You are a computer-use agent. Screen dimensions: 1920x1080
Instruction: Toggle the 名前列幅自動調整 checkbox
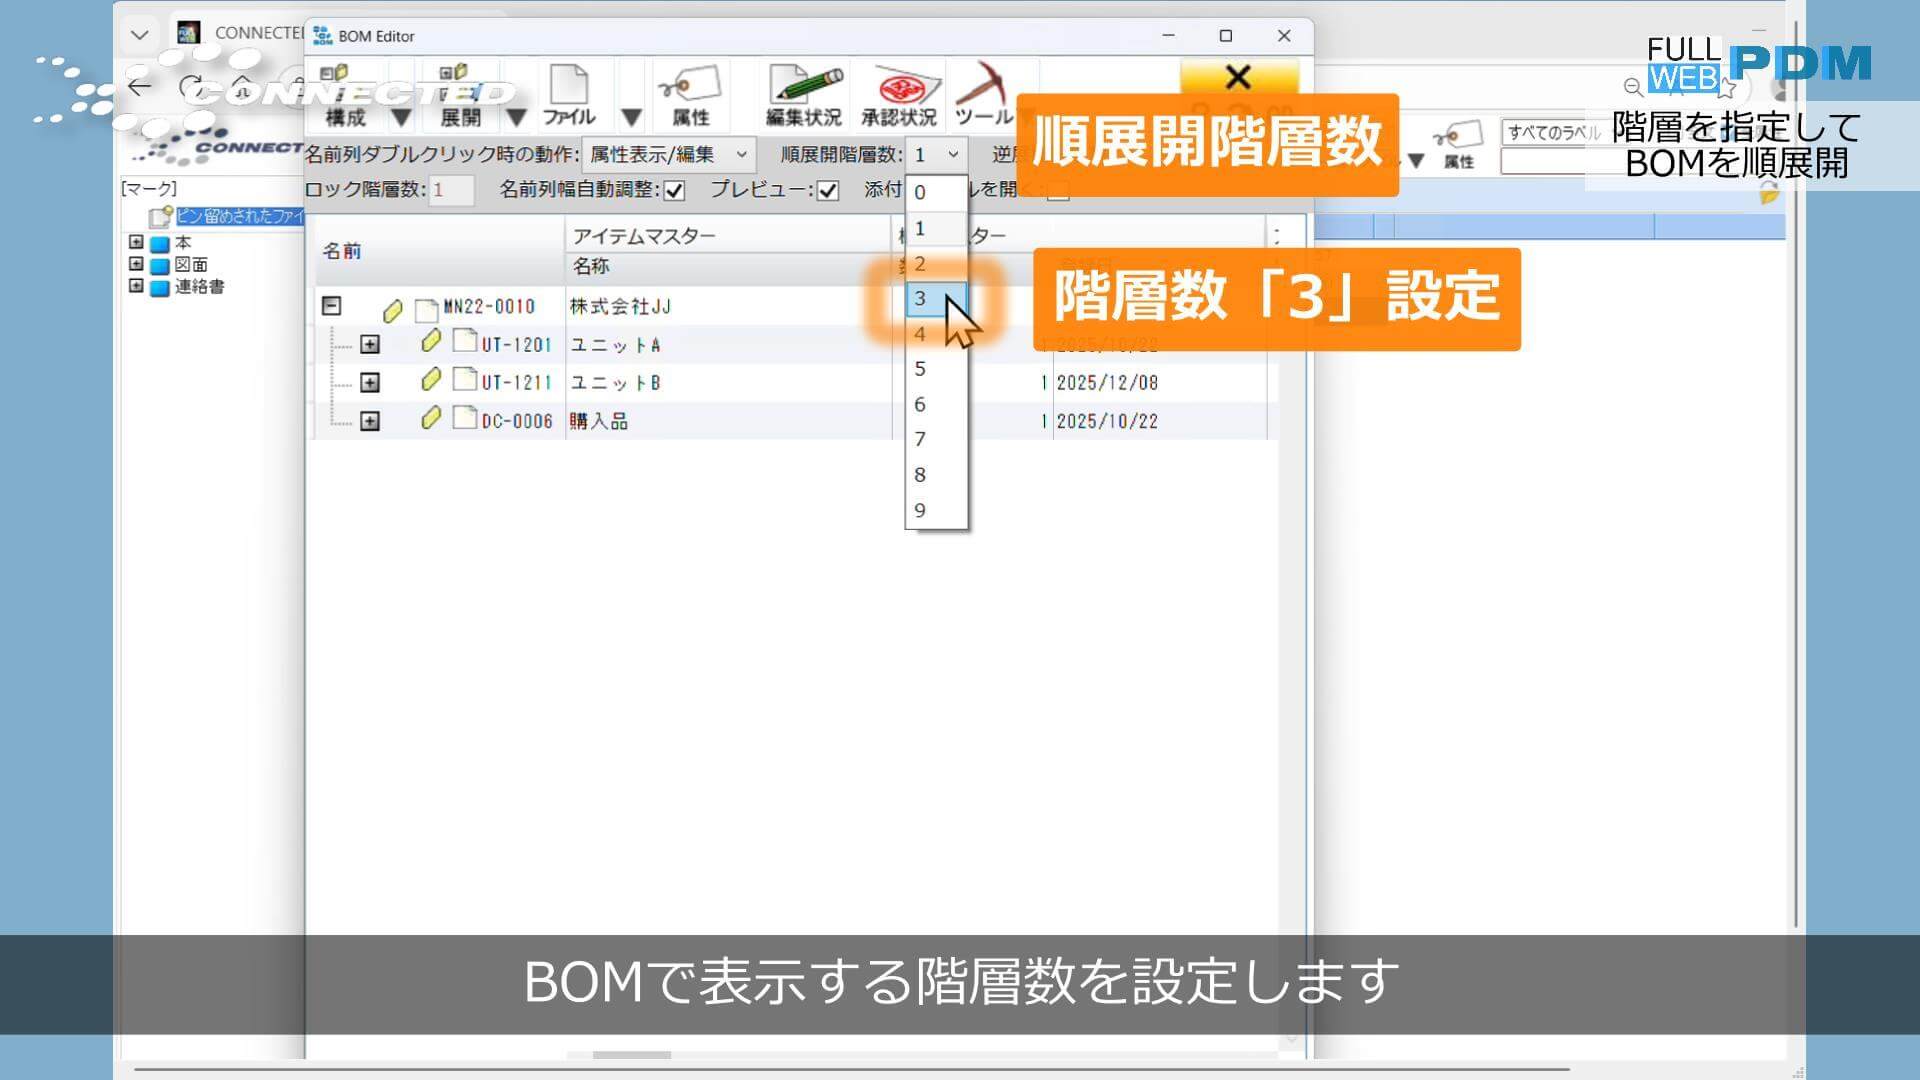[x=675, y=191]
